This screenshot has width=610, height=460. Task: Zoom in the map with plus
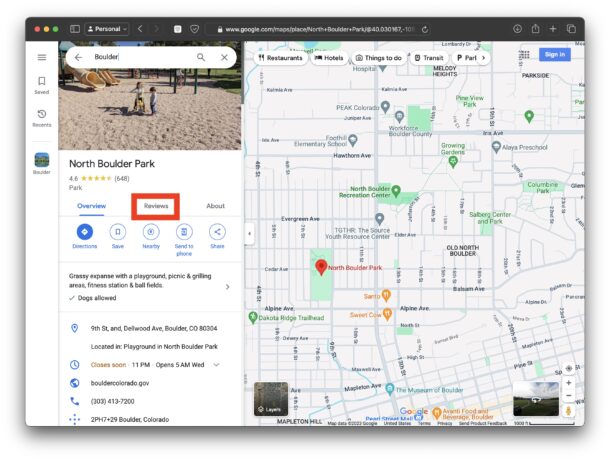coord(569,383)
